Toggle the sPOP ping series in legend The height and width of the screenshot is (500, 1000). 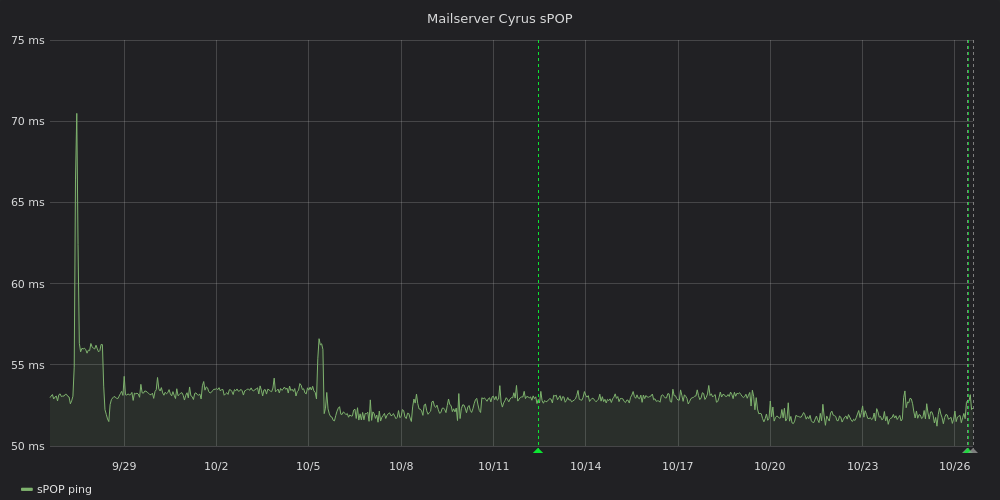point(64,489)
